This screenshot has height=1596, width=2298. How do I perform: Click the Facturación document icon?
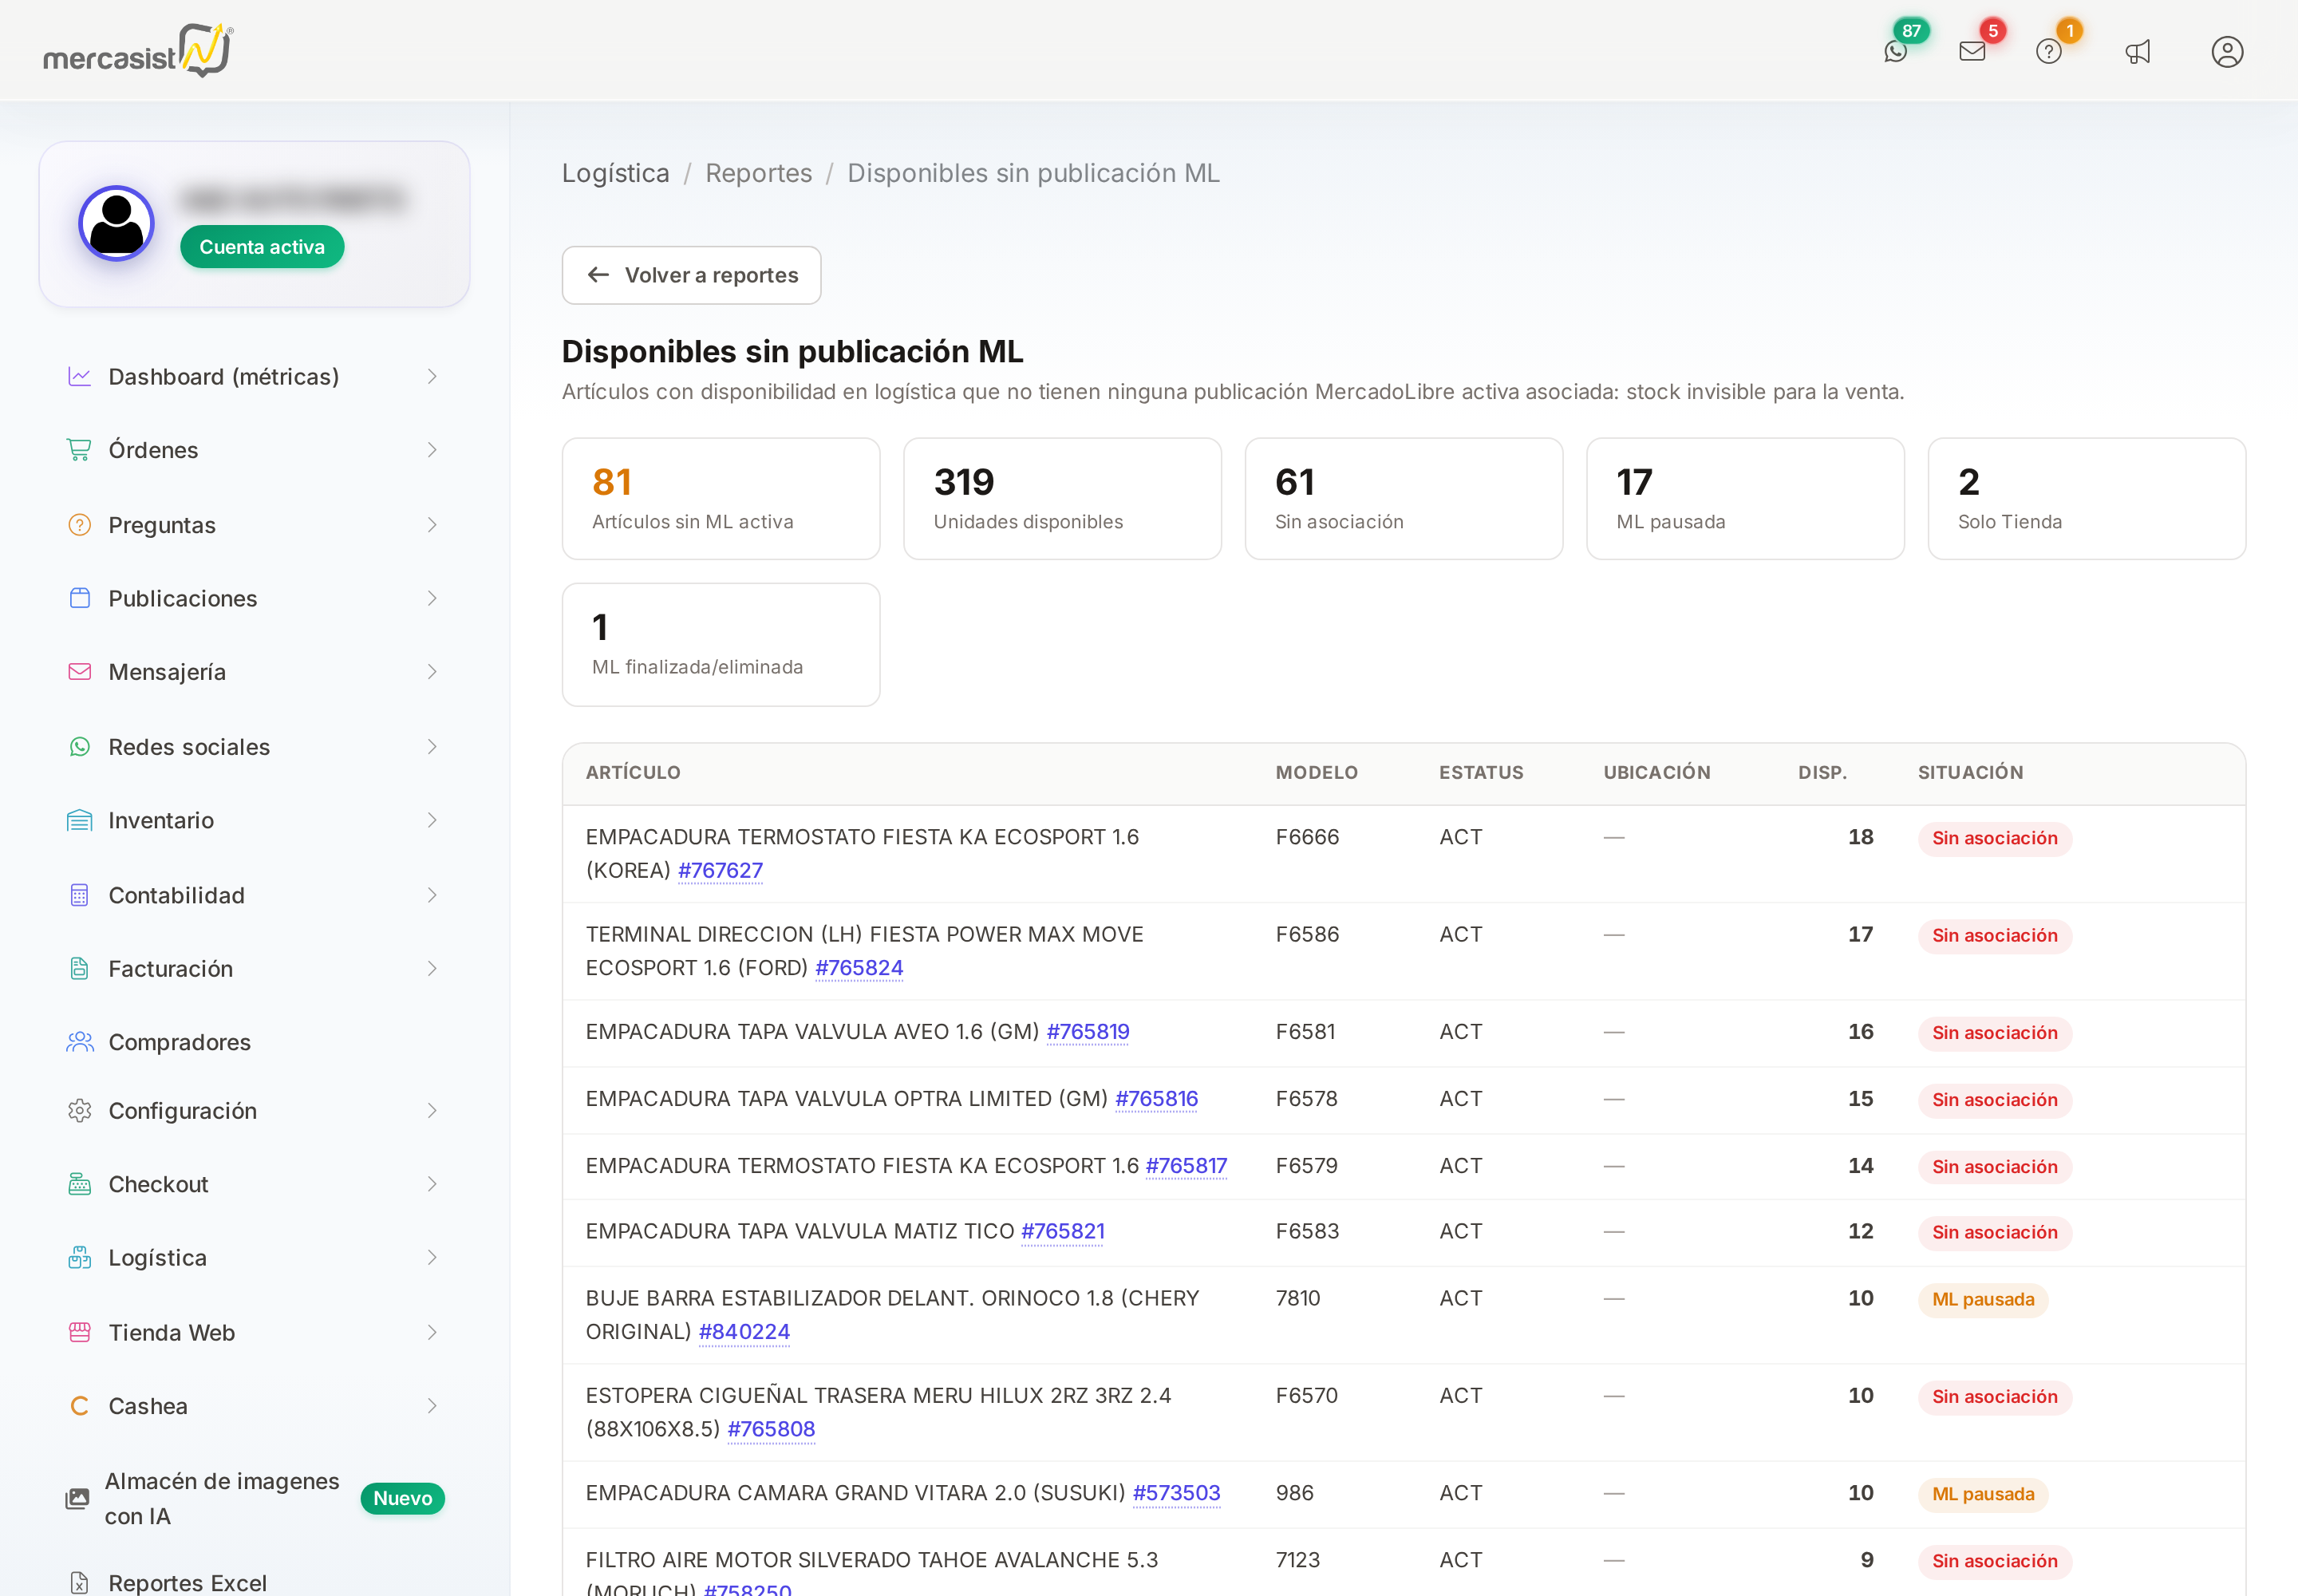[79, 968]
